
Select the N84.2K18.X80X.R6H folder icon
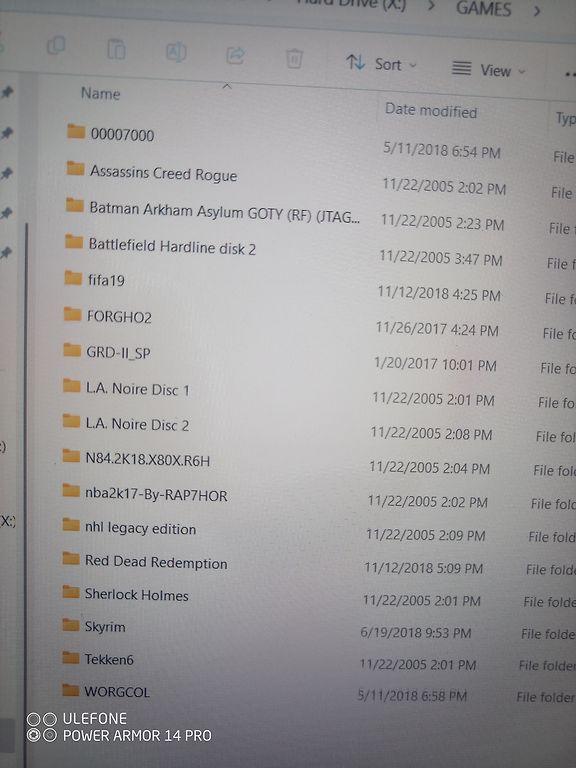click(71, 456)
